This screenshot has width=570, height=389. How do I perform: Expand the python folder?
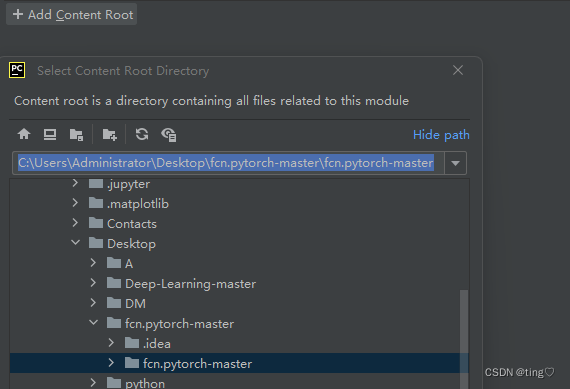click(93, 382)
